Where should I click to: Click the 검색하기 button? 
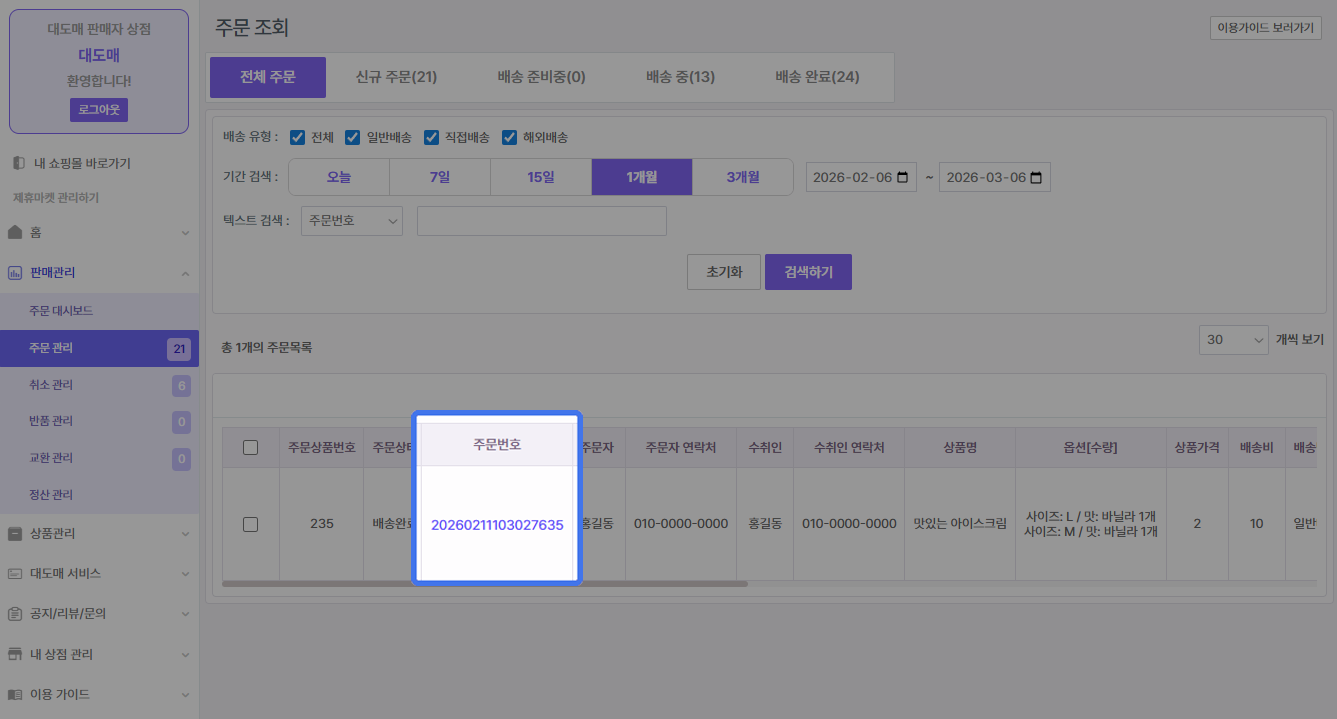click(807, 272)
